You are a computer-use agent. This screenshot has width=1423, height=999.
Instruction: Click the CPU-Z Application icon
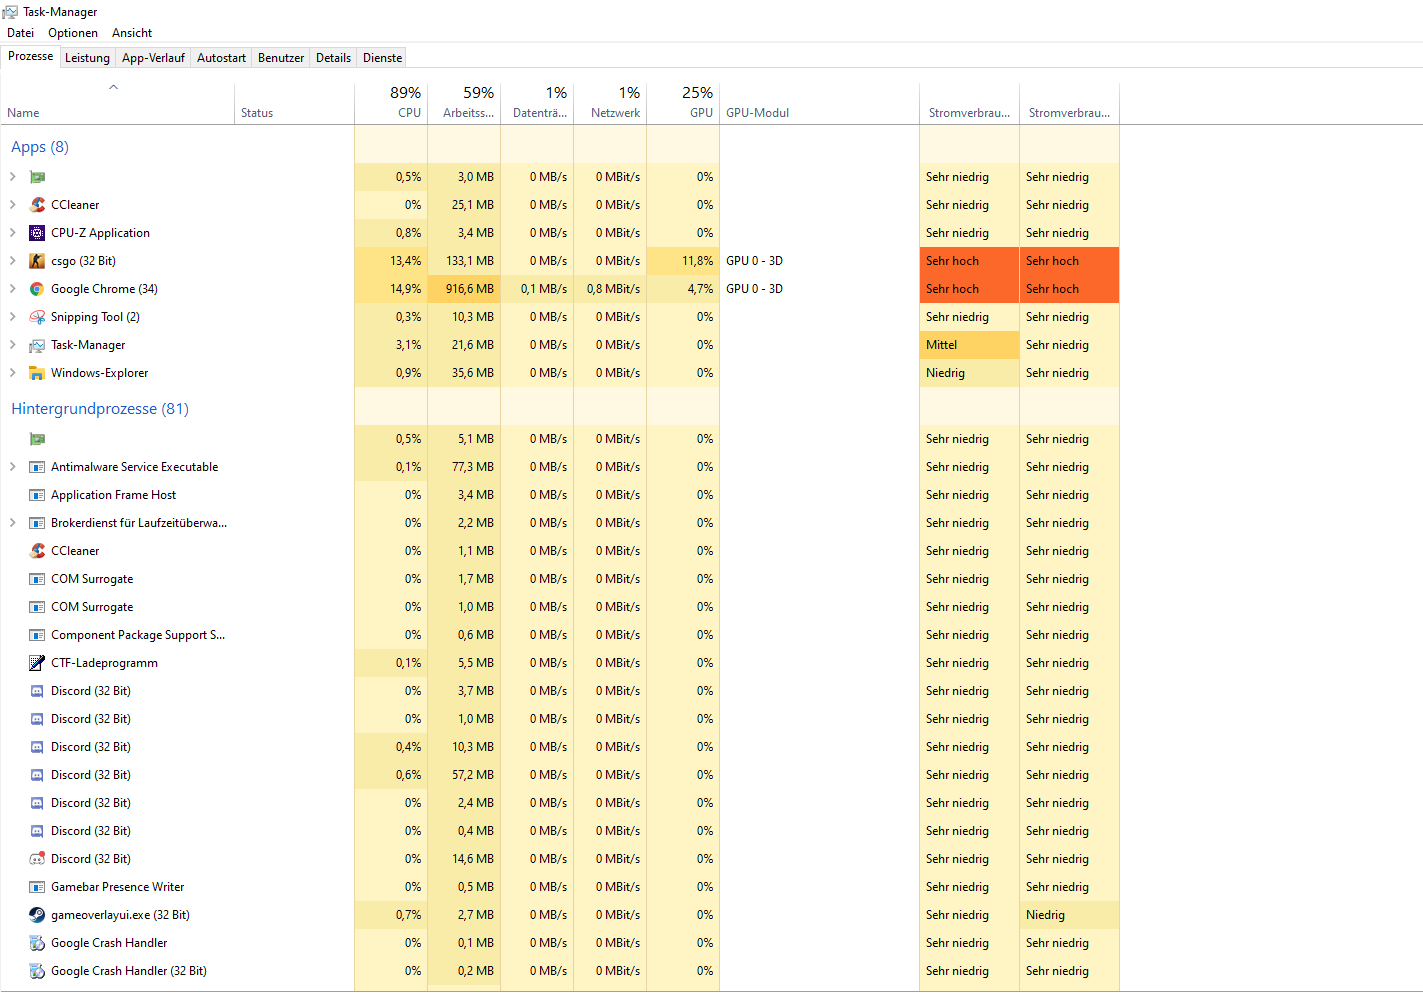[37, 233]
